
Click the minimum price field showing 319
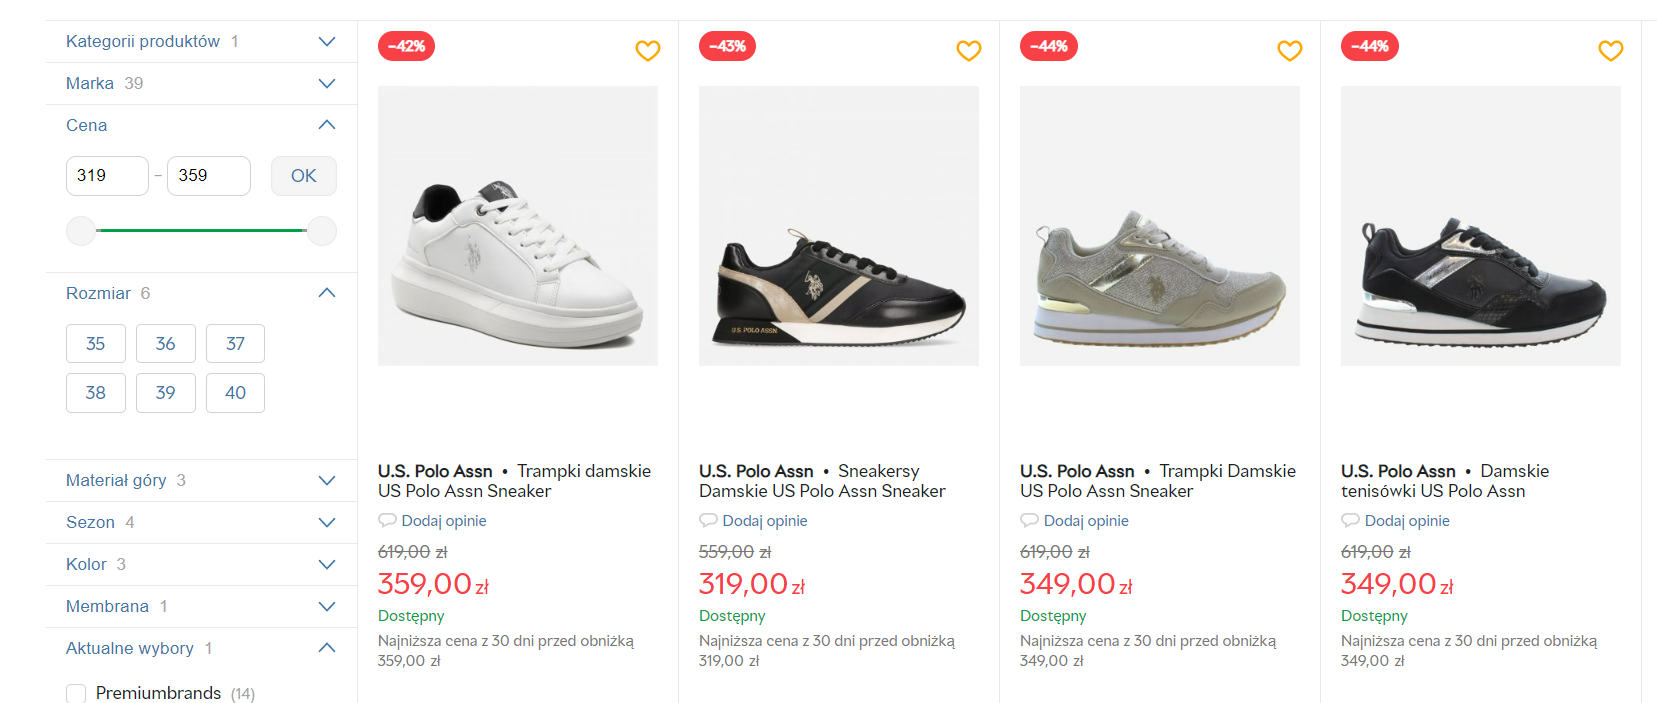pos(107,176)
